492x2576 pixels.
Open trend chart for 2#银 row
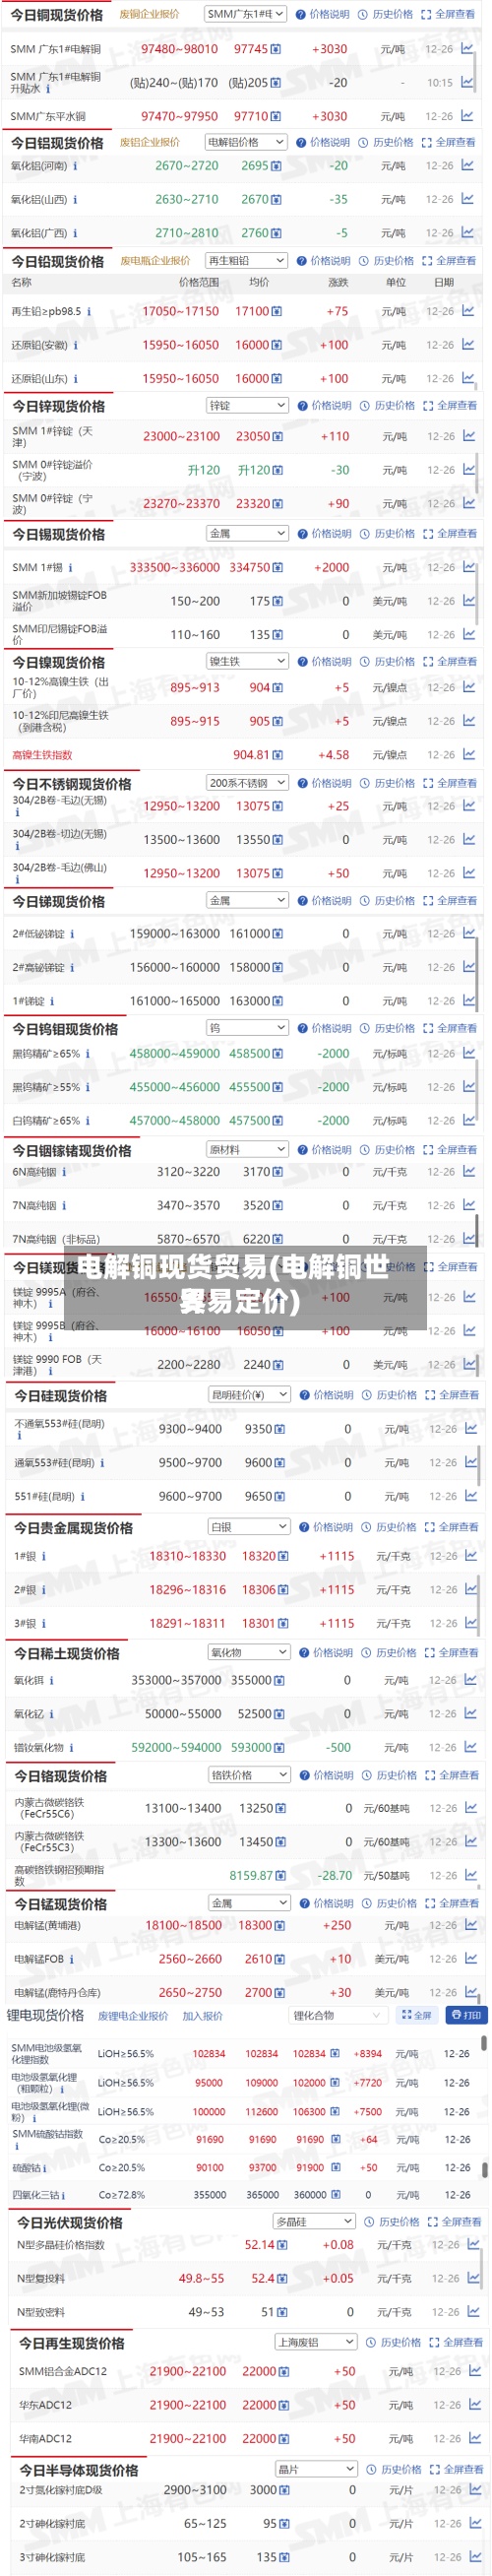pos(471,1589)
